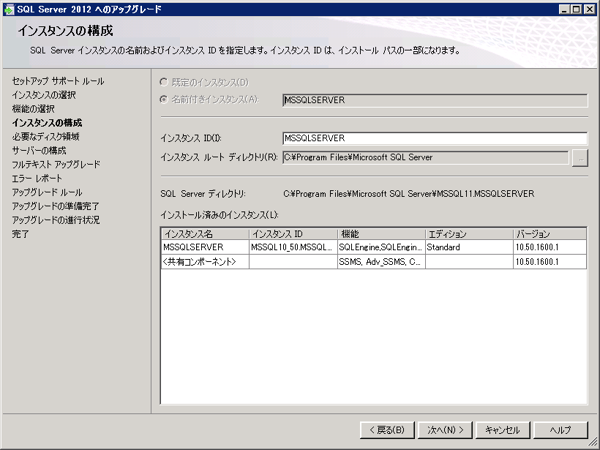The image size is (600, 450).
Task: Sort by エディション column header
Action: point(469,234)
